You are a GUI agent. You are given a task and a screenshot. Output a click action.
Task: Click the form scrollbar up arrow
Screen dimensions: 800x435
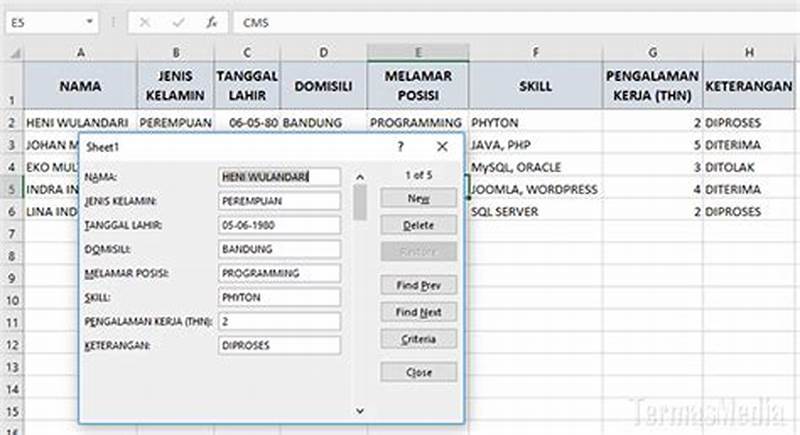[x=360, y=177]
